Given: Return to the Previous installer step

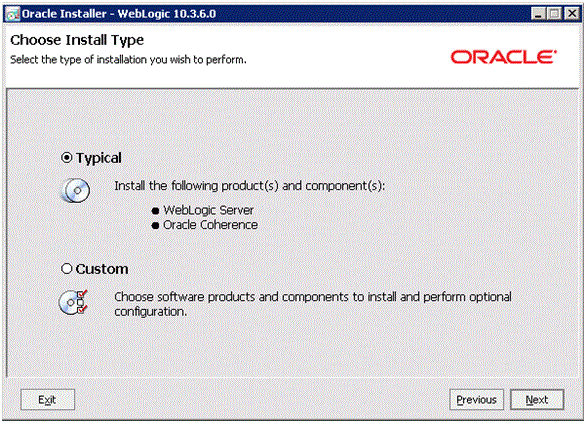Looking at the screenshot, I should coord(476,399).
